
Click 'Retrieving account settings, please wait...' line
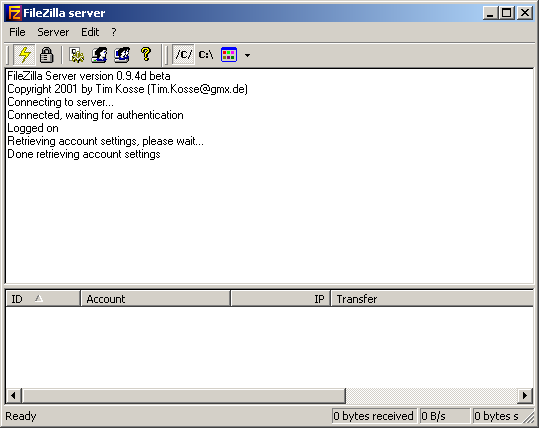pyautogui.click(x=106, y=141)
